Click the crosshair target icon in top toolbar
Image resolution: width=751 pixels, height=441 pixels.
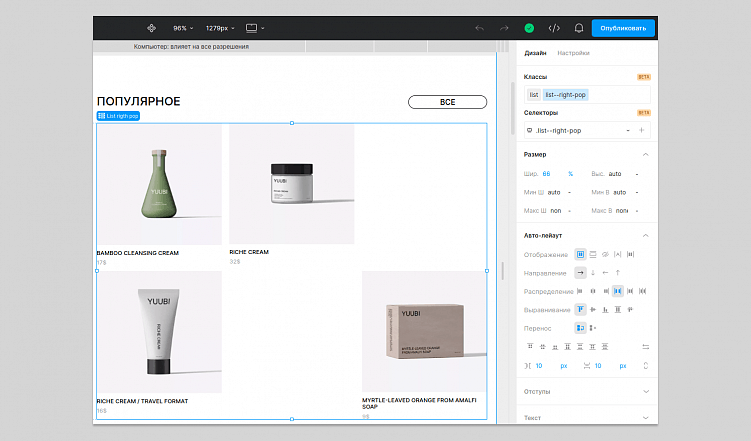pos(151,28)
